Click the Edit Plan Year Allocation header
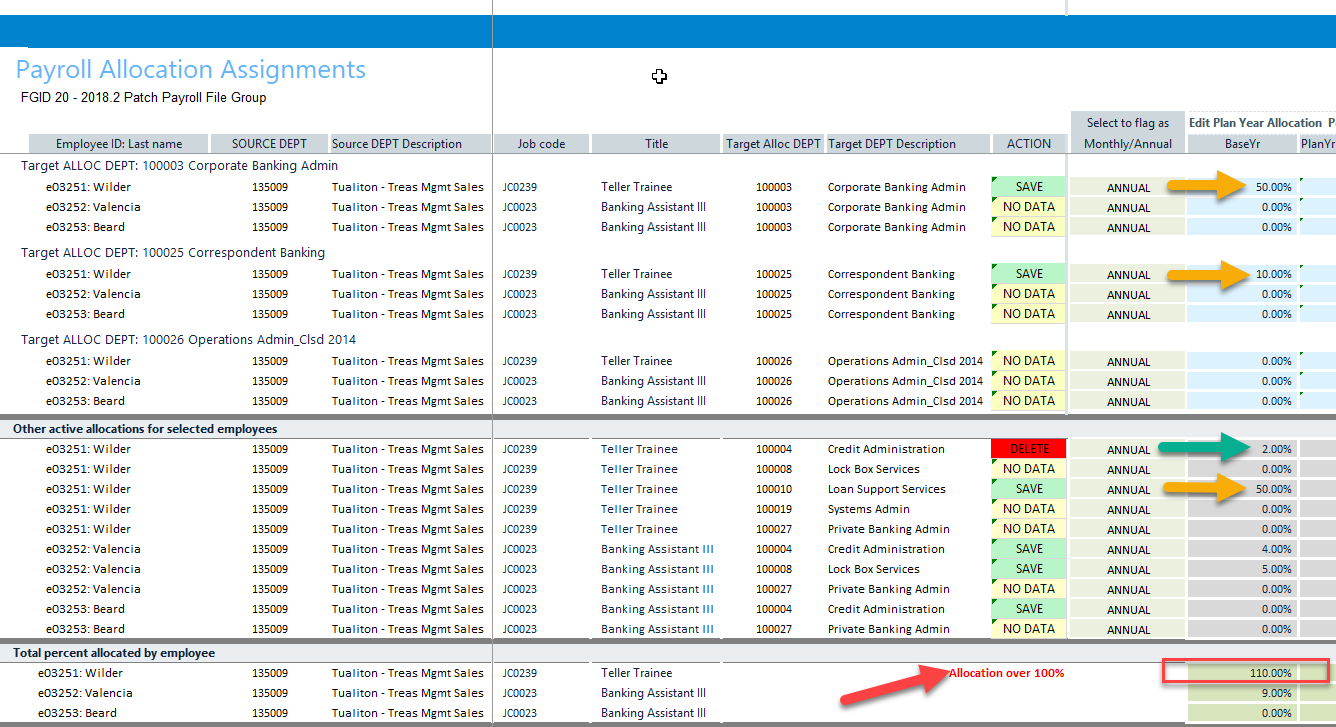 (x=1255, y=122)
